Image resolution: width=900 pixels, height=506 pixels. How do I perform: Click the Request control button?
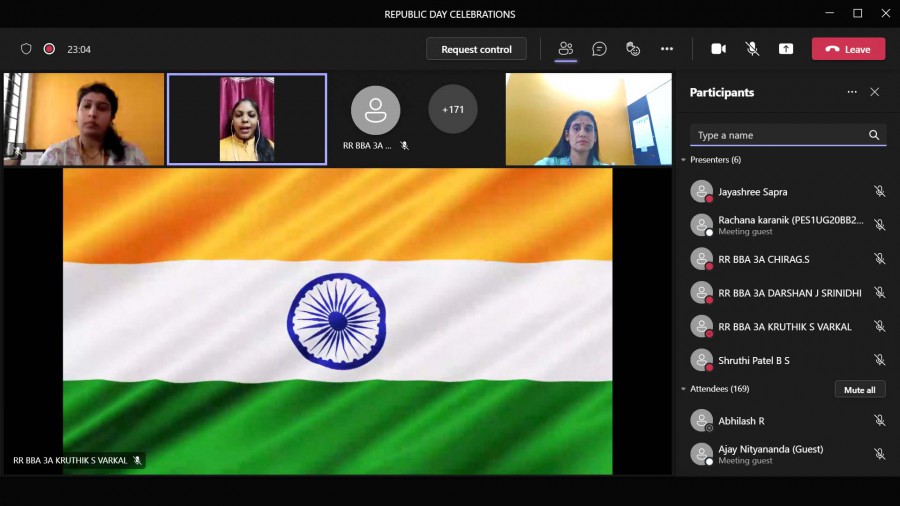click(x=476, y=49)
